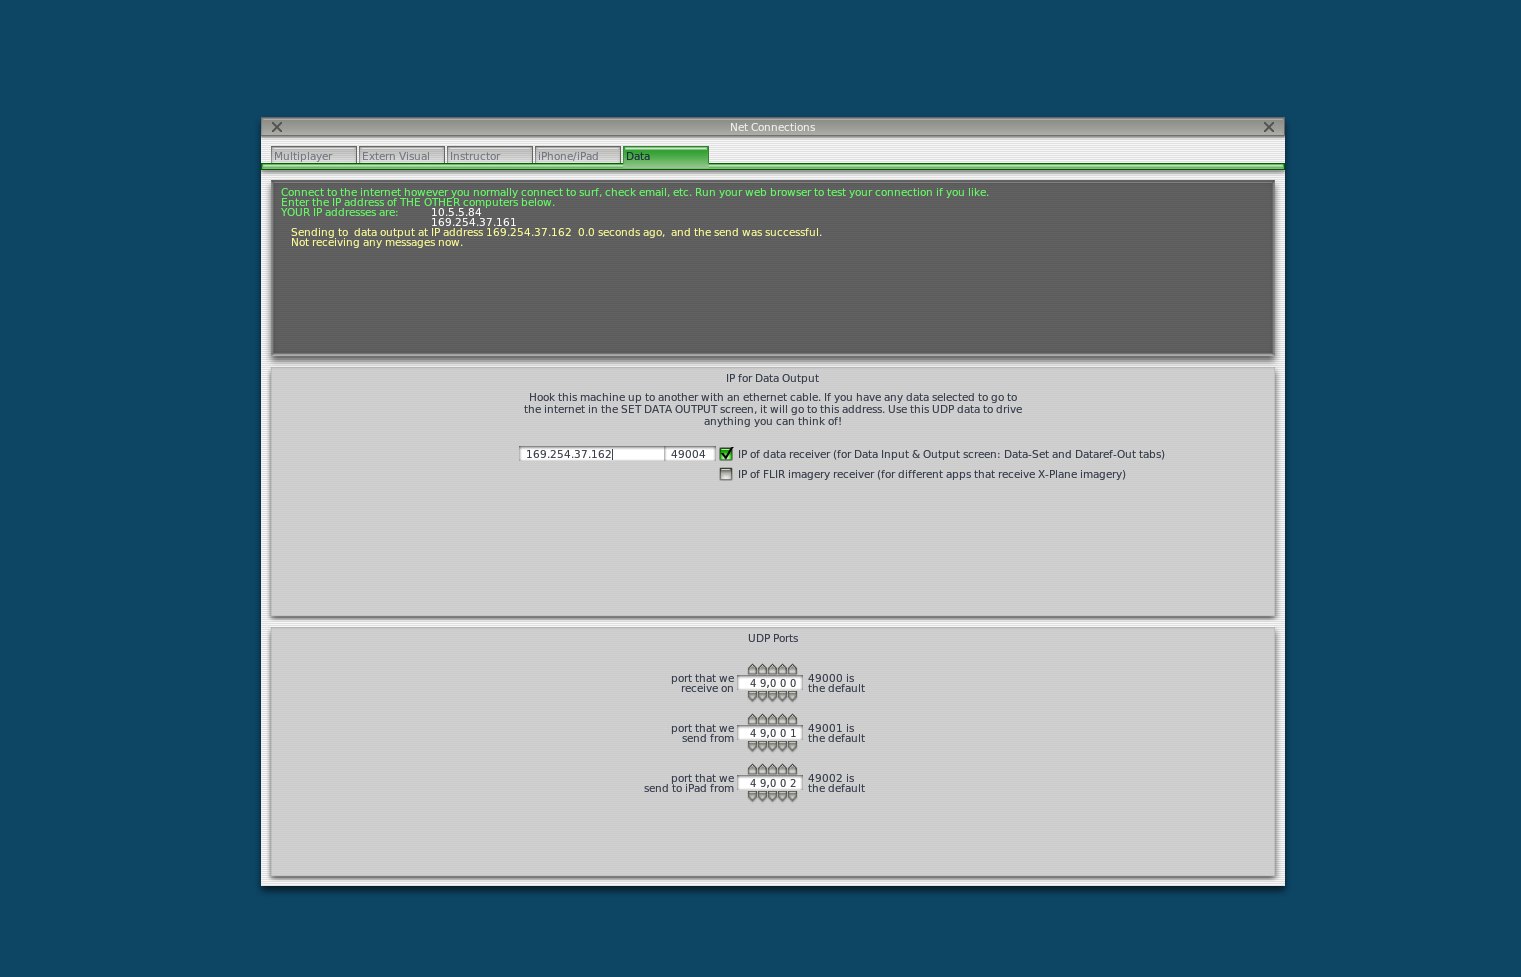1521x977 pixels.
Task: Increment the middle digit of send port 49001
Action: (771, 719)
